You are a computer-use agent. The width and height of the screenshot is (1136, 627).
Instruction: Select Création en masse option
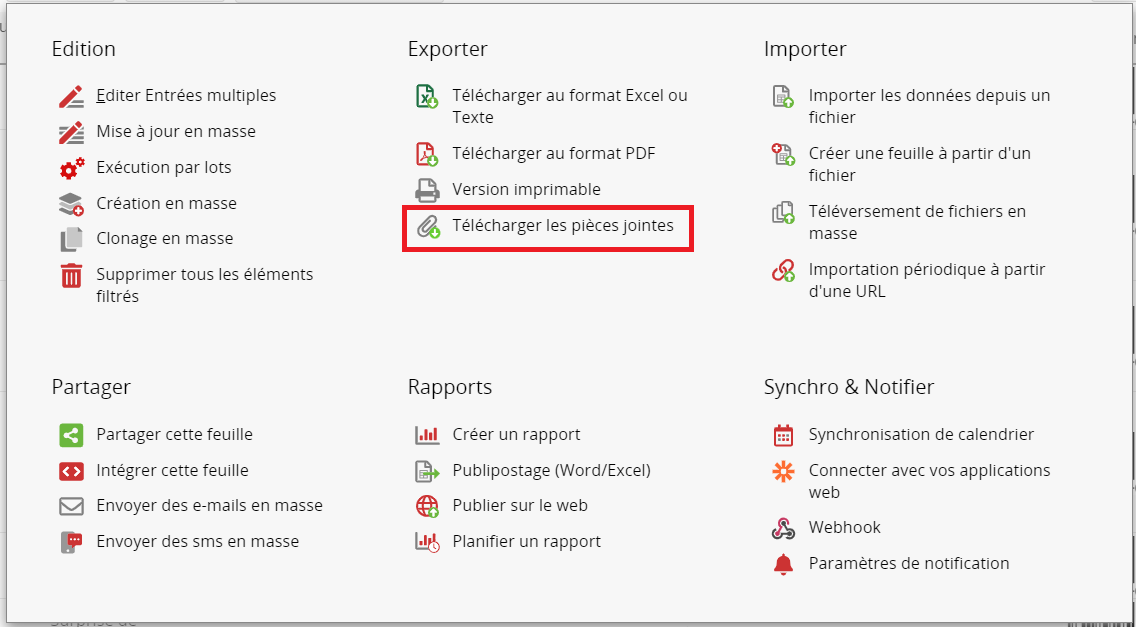[x=167, y=204]
